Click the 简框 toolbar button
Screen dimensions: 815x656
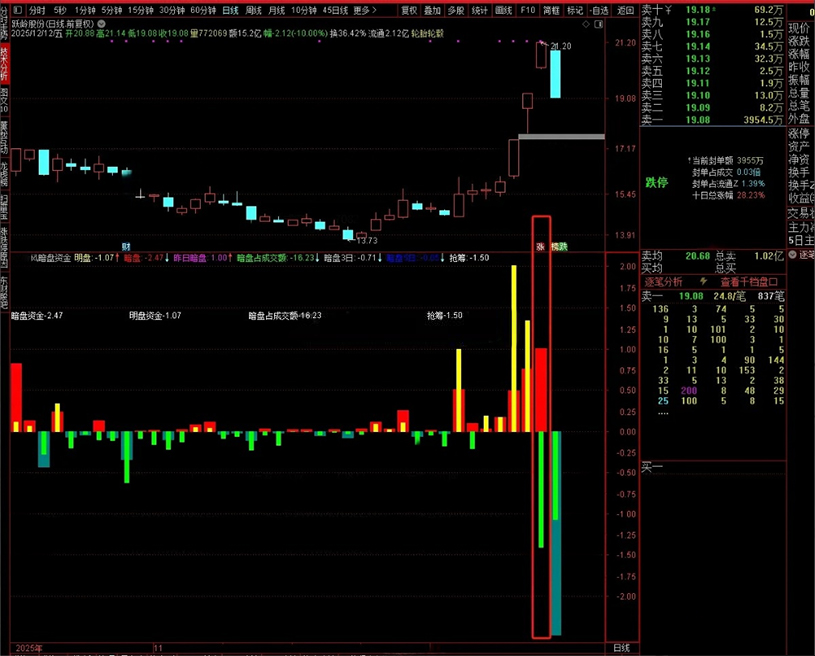[551, 10]
